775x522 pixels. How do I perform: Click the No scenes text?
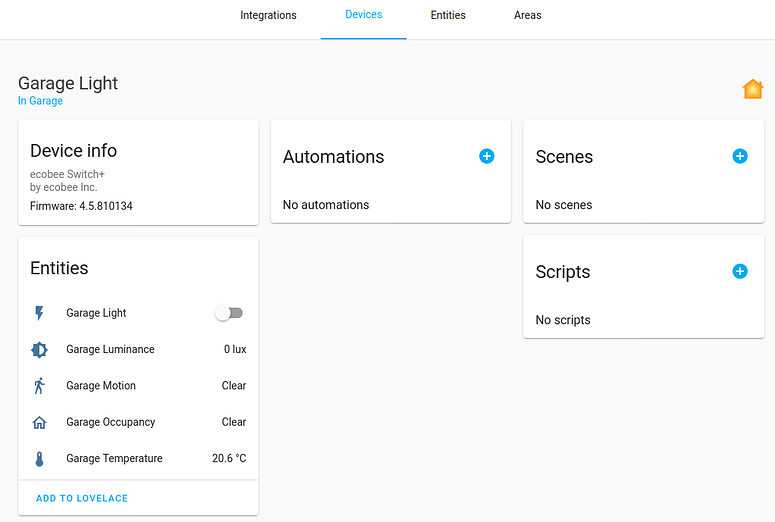pos(564,205)
